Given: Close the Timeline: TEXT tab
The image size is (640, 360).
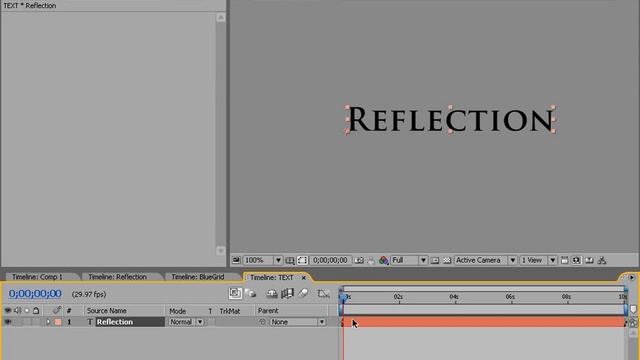Looking at the screenshot, I should point(304,278).
